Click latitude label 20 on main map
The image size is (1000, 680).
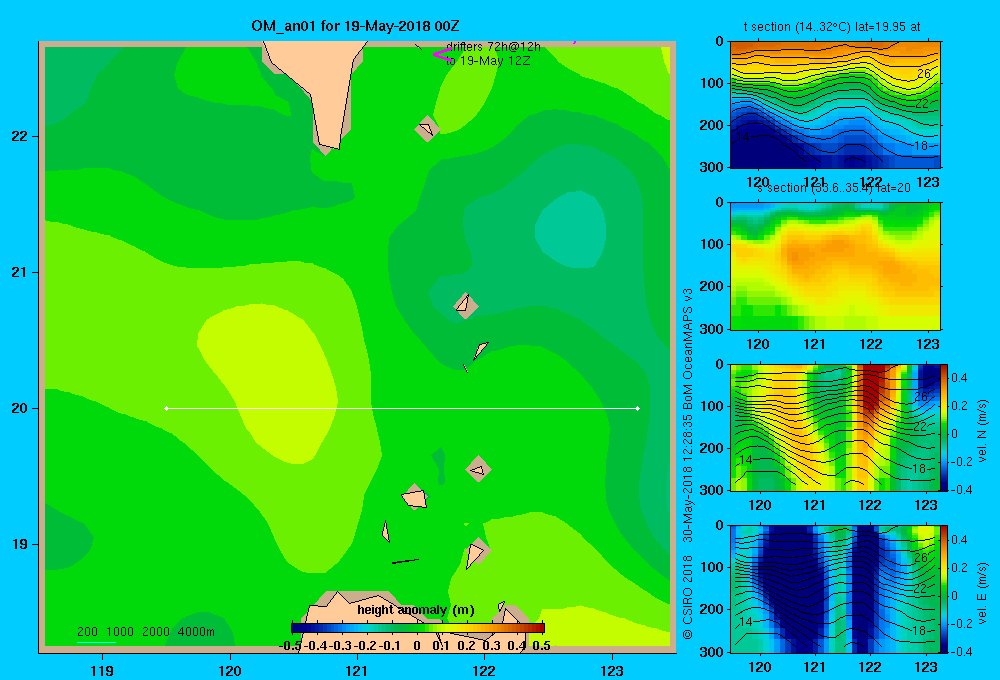coord(20,408)
